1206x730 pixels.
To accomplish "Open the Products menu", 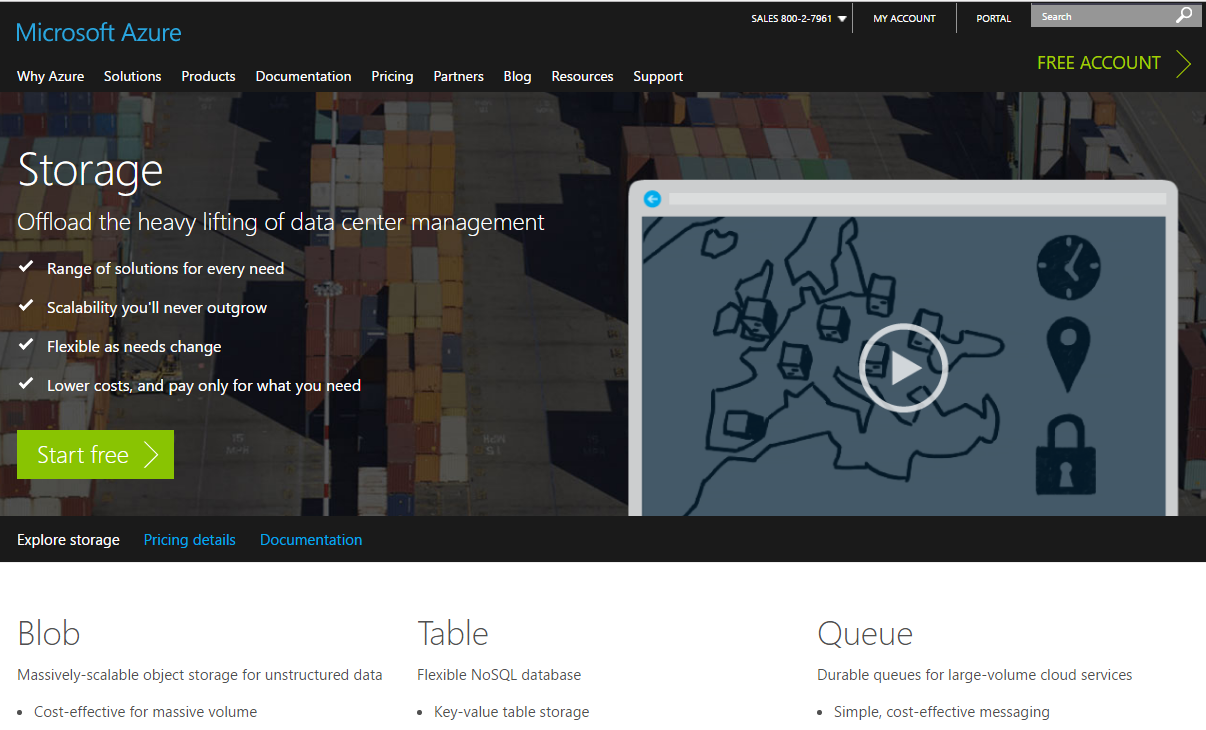I will tap(208, 76).
